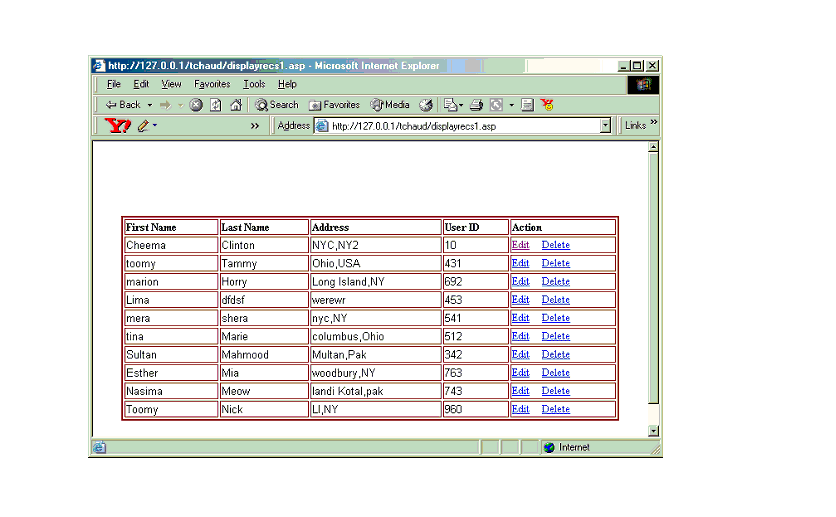Go to the Home page icon

236,105
